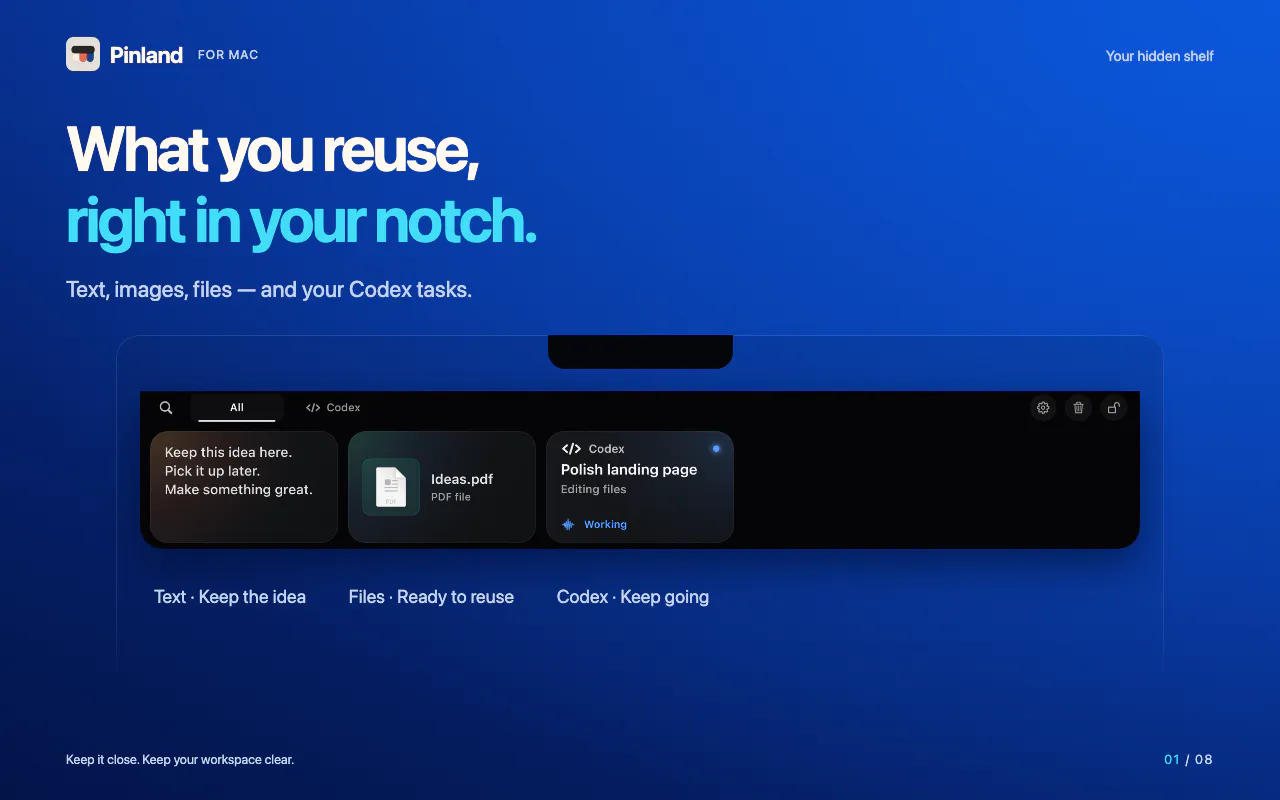Click the 'right in your notch.' headline
This screenshot has height=800, width=1280.
click(302, 222)
